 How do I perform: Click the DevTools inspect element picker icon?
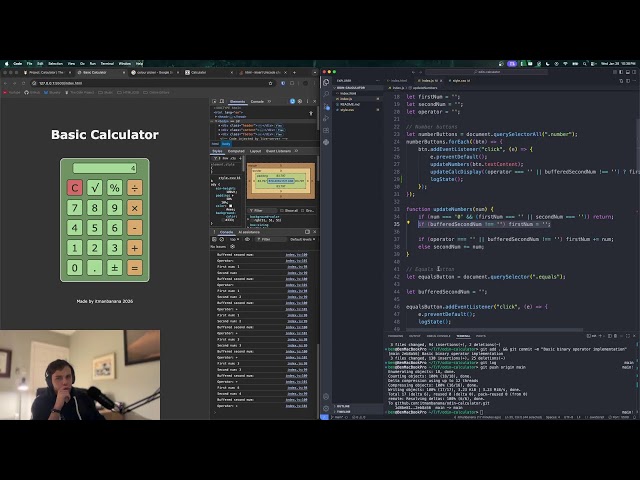(215, 101)
